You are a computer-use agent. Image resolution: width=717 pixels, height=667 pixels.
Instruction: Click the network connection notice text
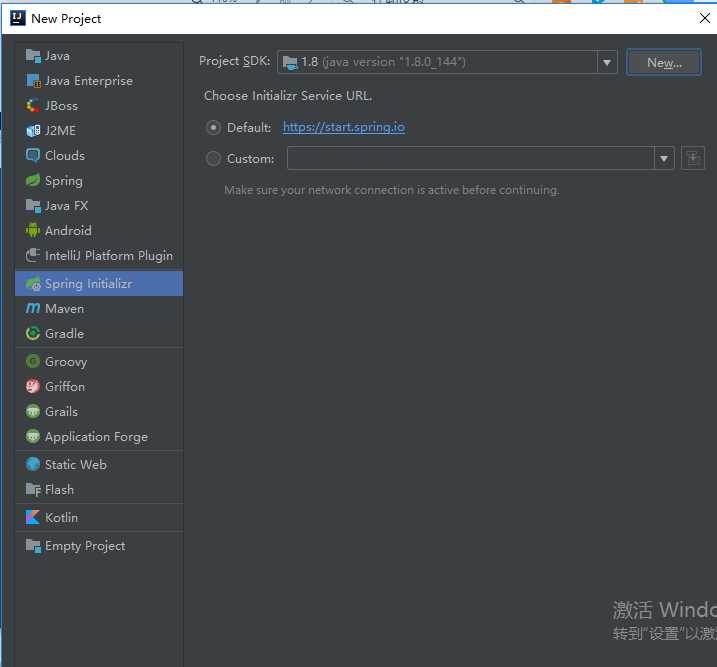(391, 190)
